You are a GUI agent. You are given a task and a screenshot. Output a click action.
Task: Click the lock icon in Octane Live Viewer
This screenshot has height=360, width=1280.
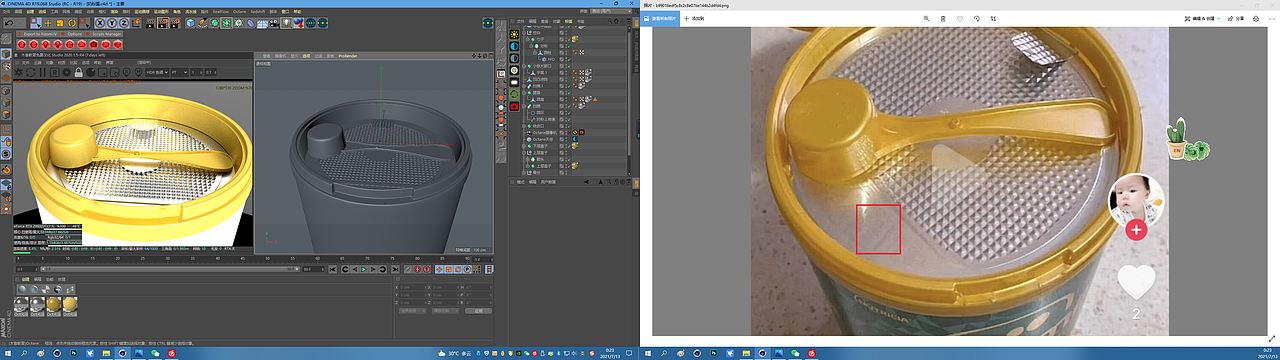pos(78,72)
